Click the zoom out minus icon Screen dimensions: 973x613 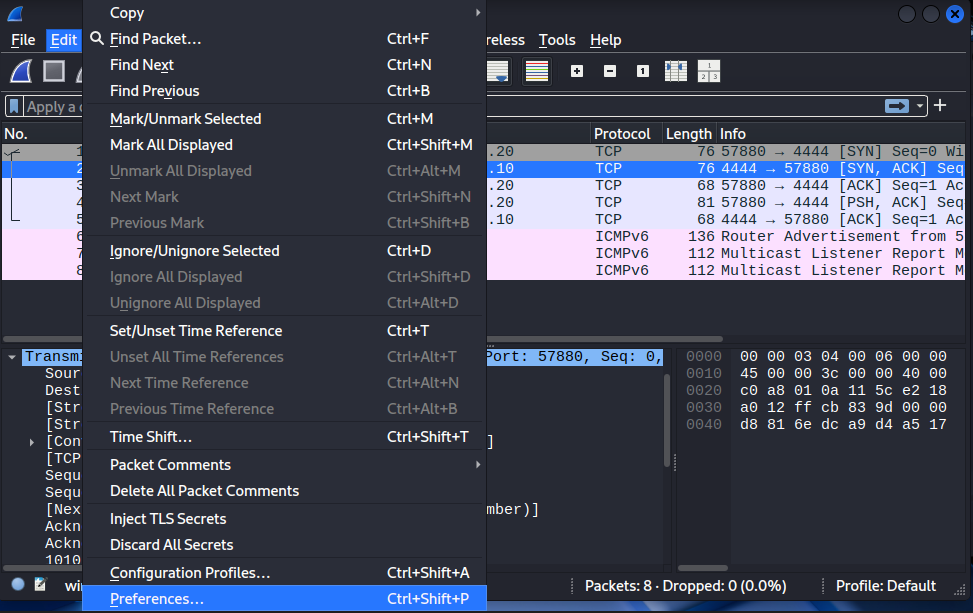tap(610, 71)
